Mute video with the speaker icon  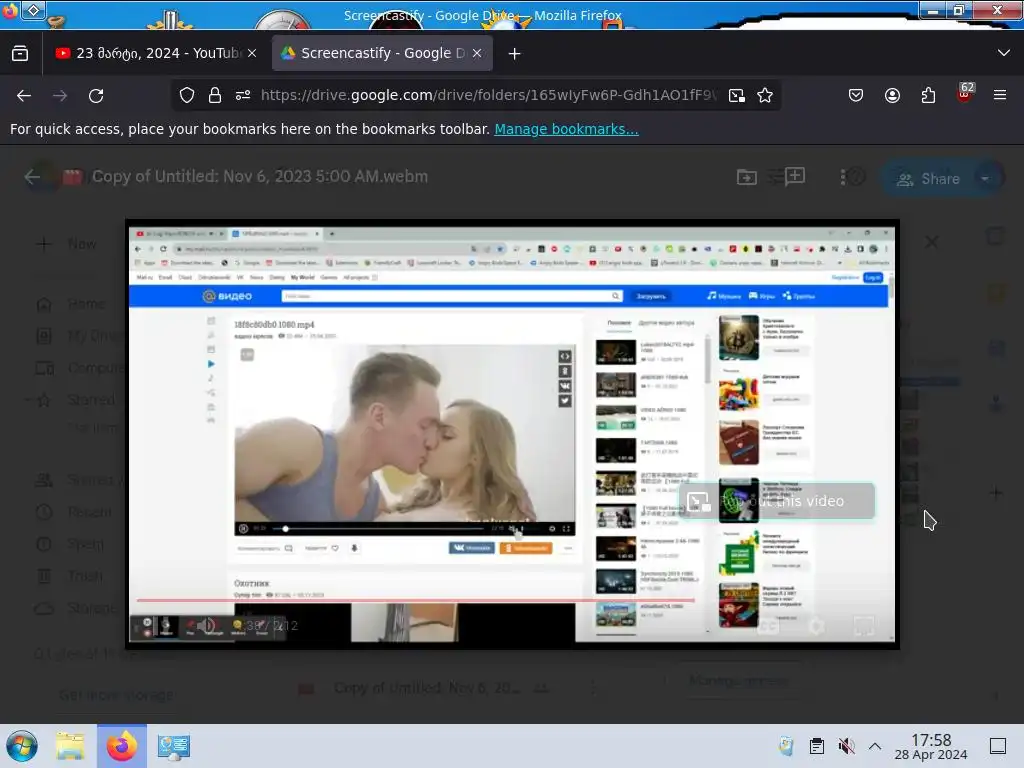click(x=208, y=626)
